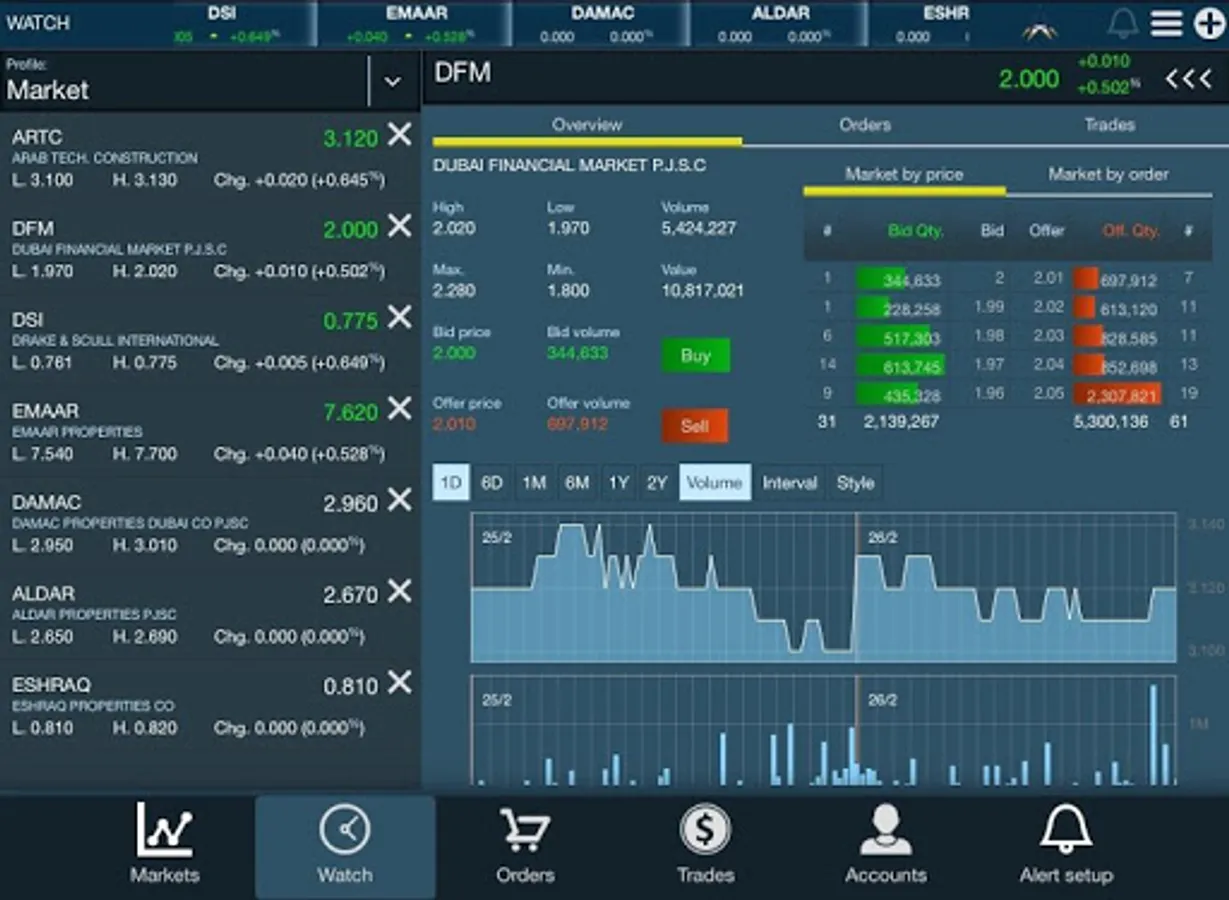The height and width of the screenshot is (900, 1229).
Task: Open the hamburger menu icon
Action: click(x=1167, y=23)
